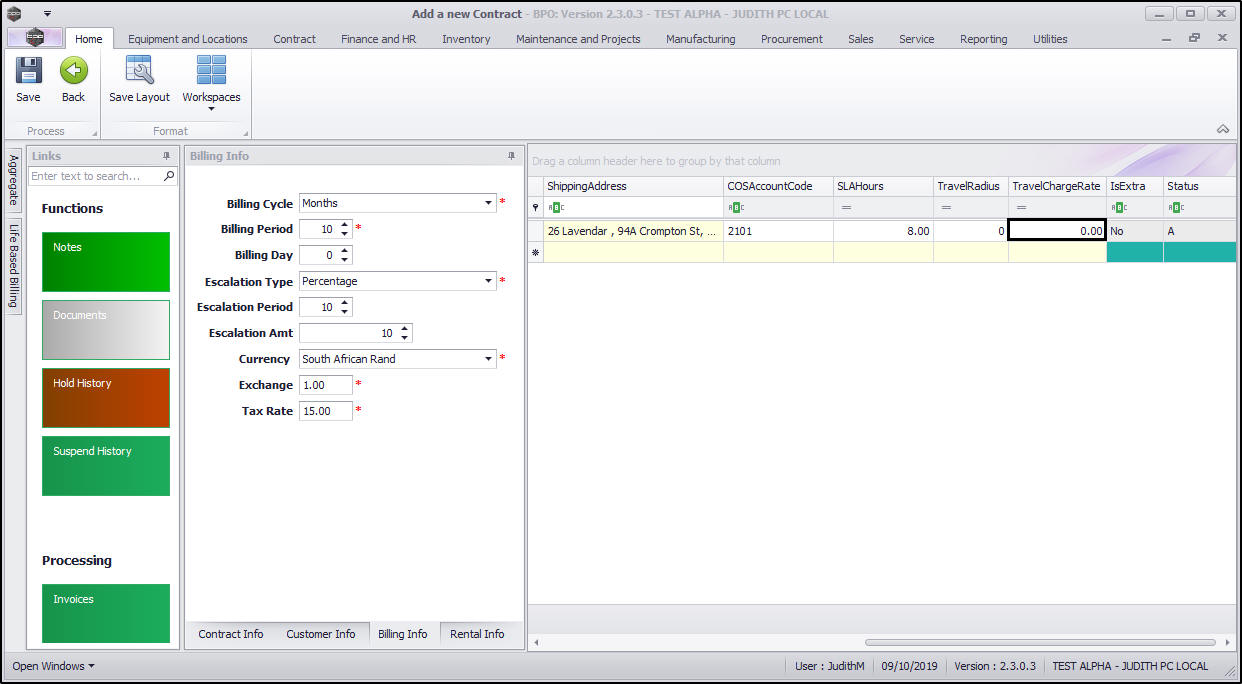
Task: Decrease Escalation Period with down spinner
Action: coord(345,312)
